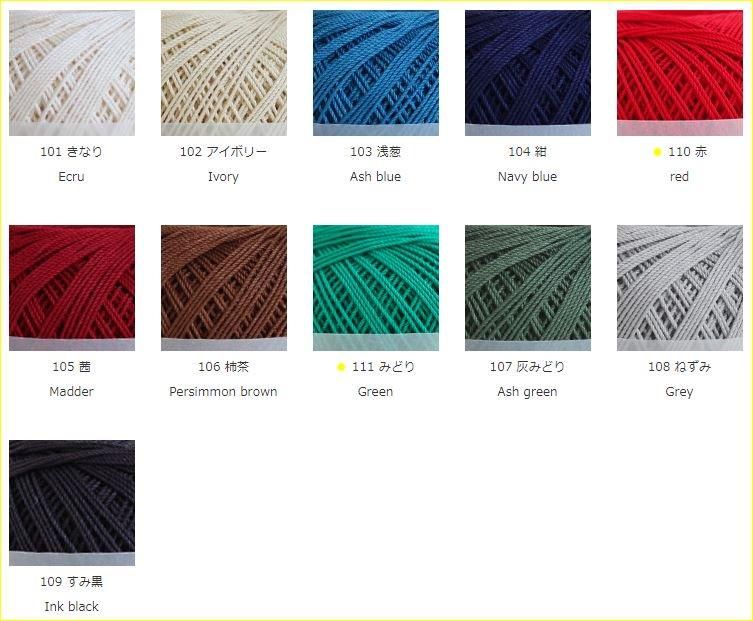The height and width of the screenshot is (621, 753).
Task: Click the 'Navy blue' text label
Action: tap(527, 177)
